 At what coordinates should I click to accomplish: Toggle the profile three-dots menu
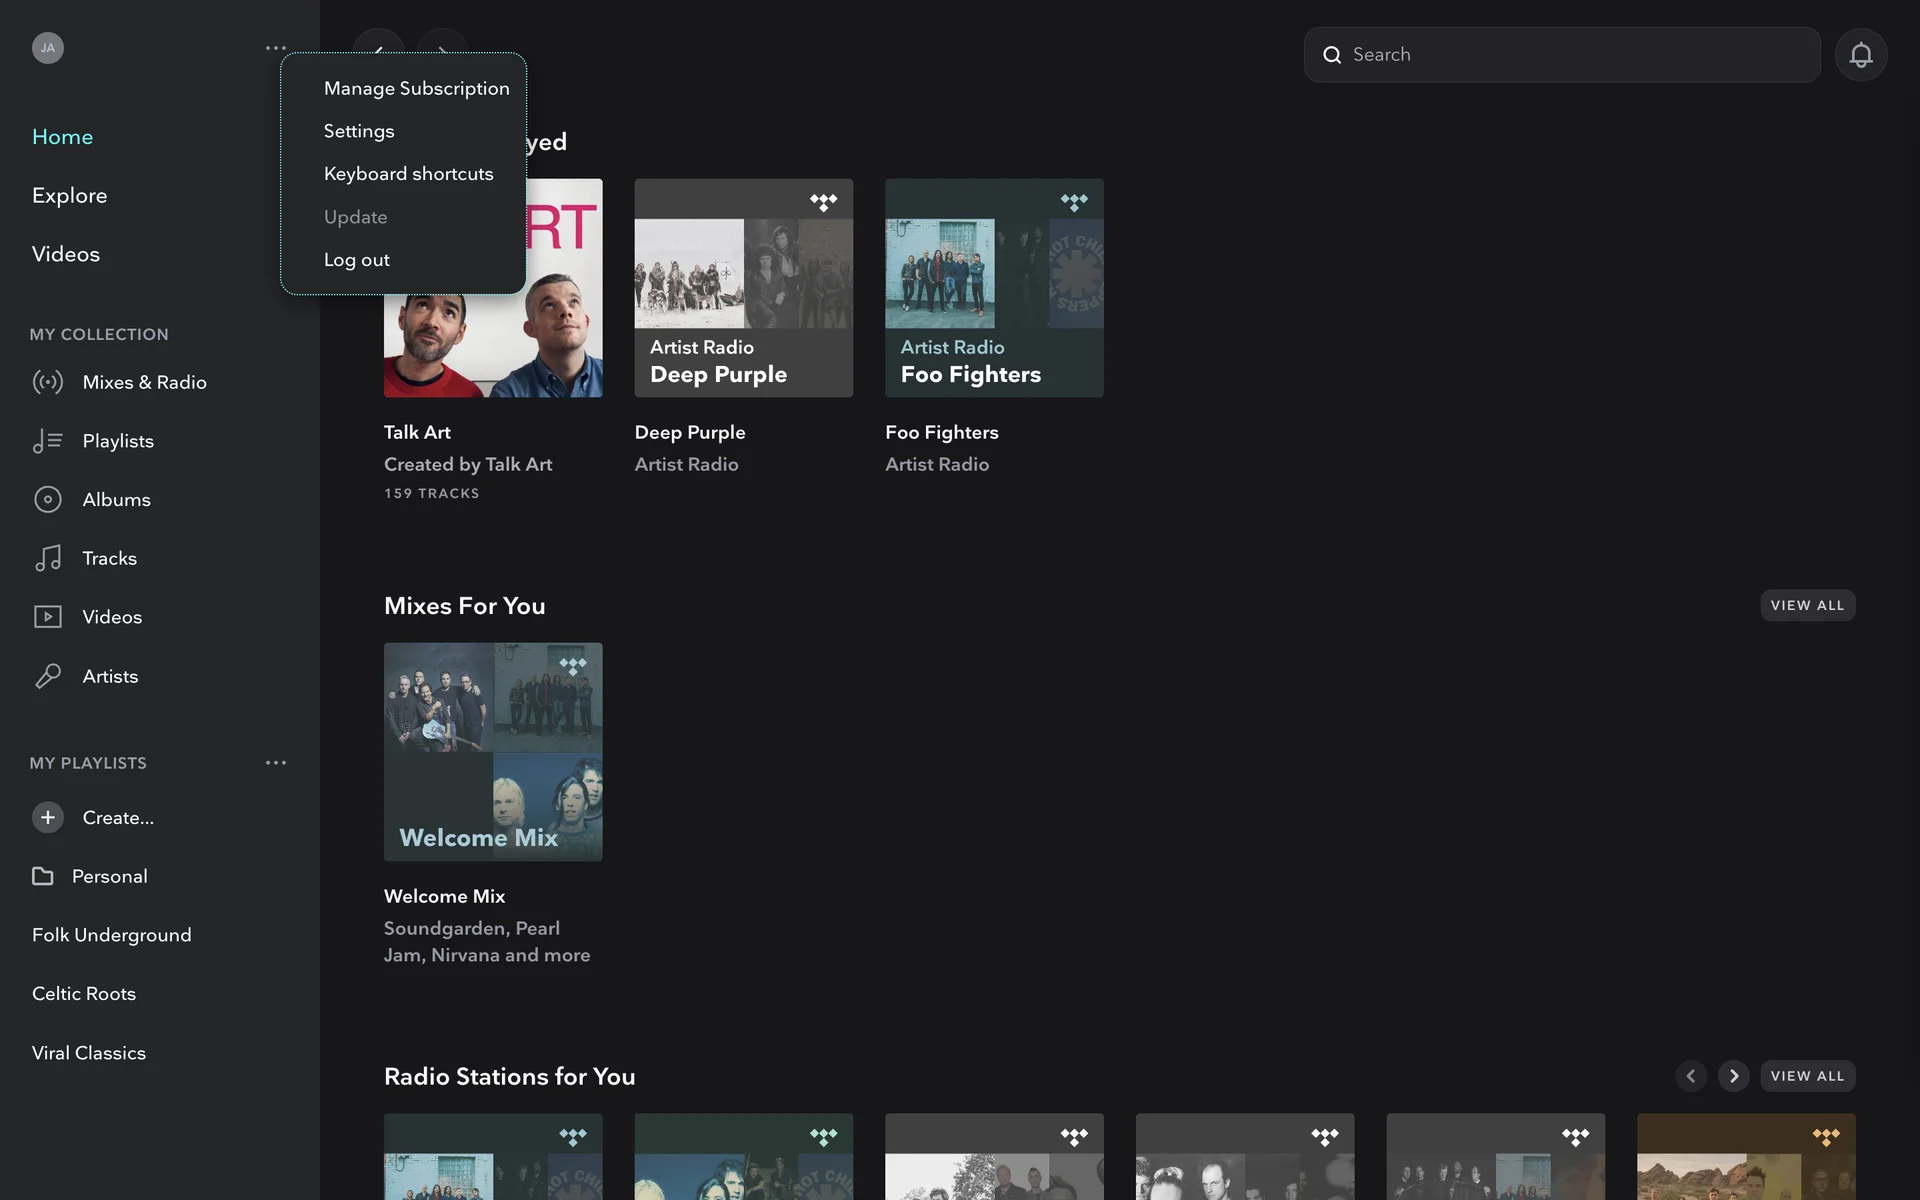(x=276, y=48)
